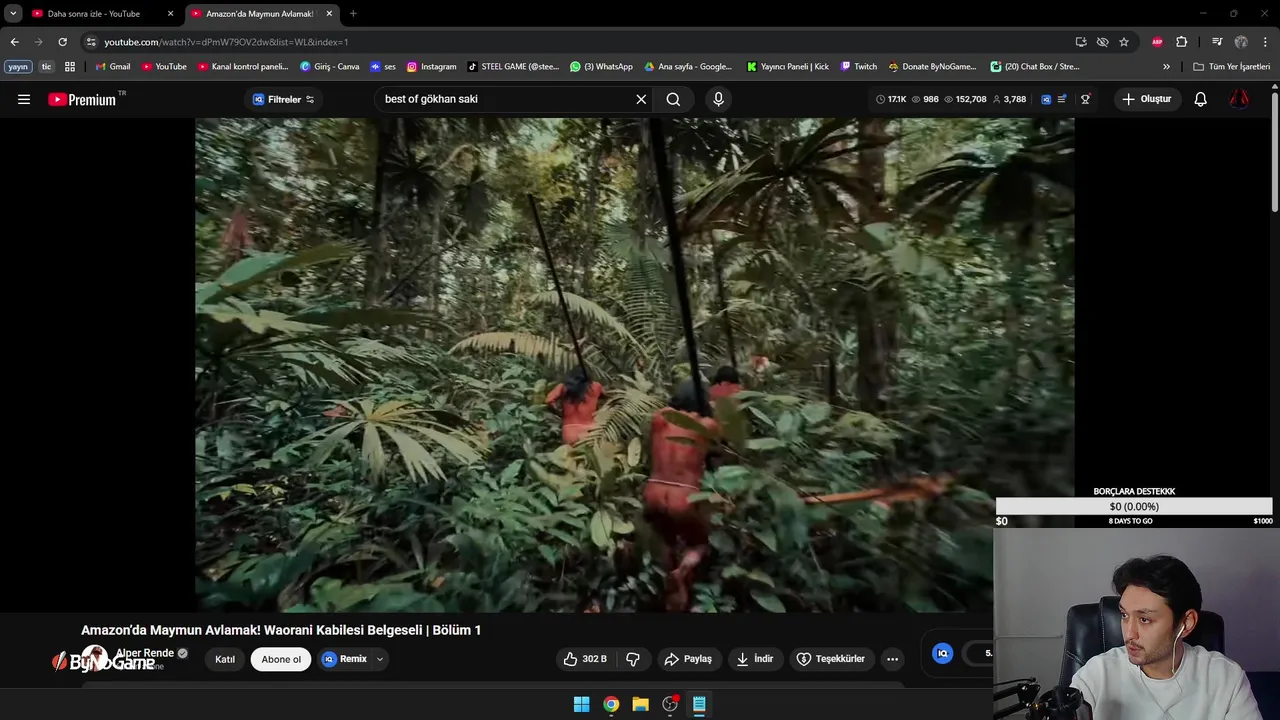Open Donate ByNoGame bookmark
Screen dimensions: 1280x720
[932, 67]
